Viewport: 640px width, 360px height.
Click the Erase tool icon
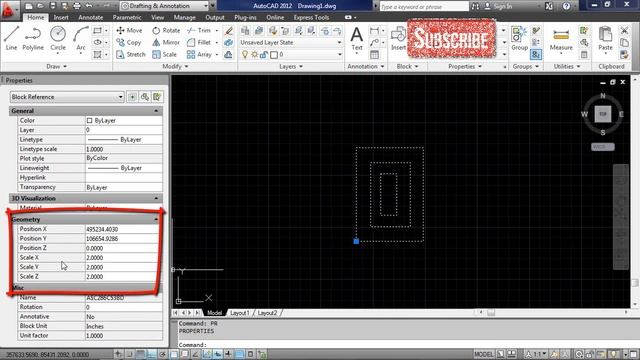[x=229, y=31]
